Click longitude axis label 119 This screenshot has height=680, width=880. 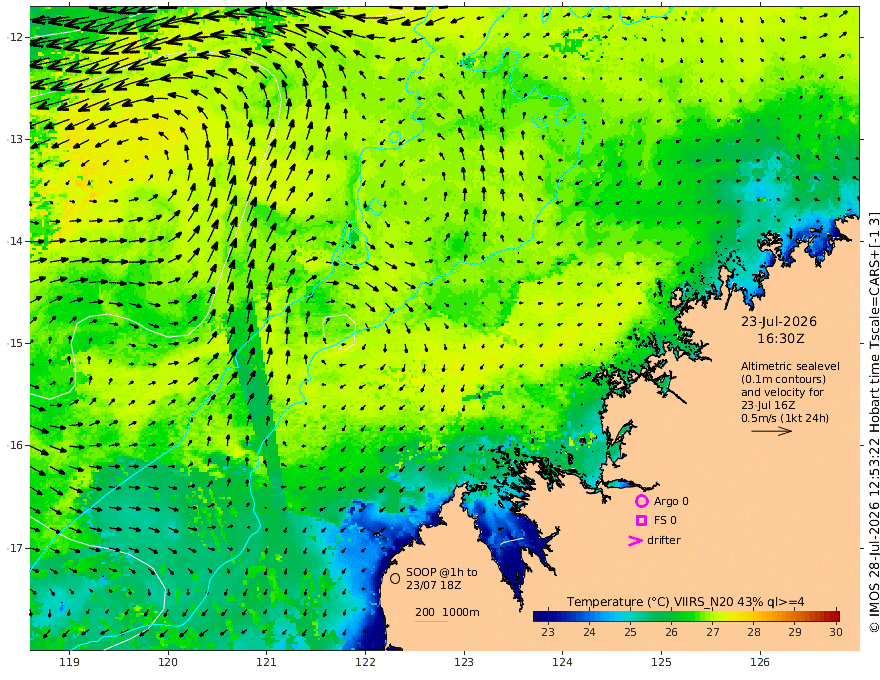(x=69, y=662)
